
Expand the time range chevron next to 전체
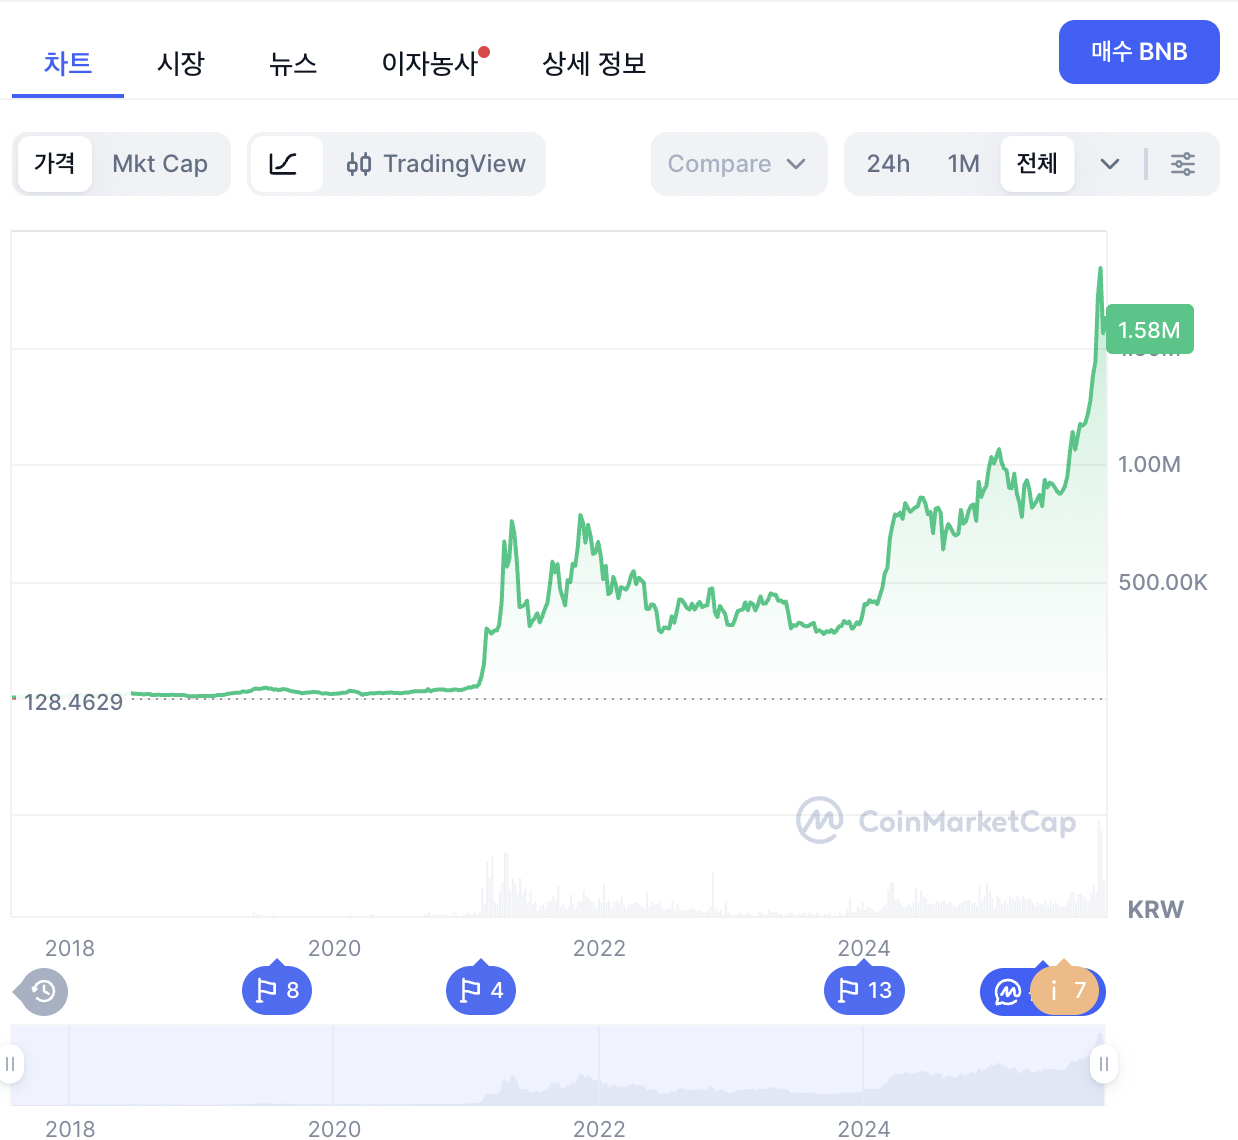pos(1110,163)
